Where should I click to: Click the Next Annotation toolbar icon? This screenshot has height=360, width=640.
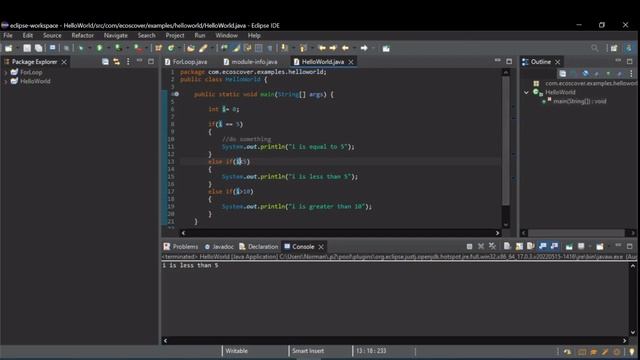click(284, 49)
